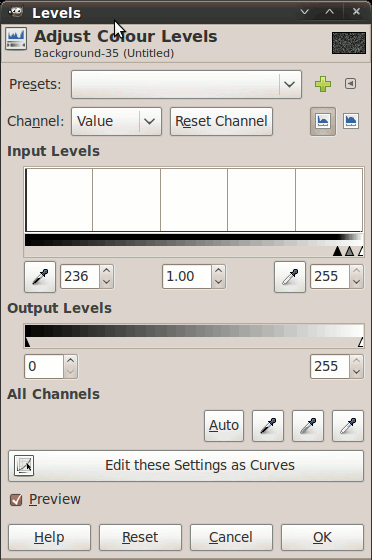
Task: Open the Presets dropdown
Action: tap(186, 84)
